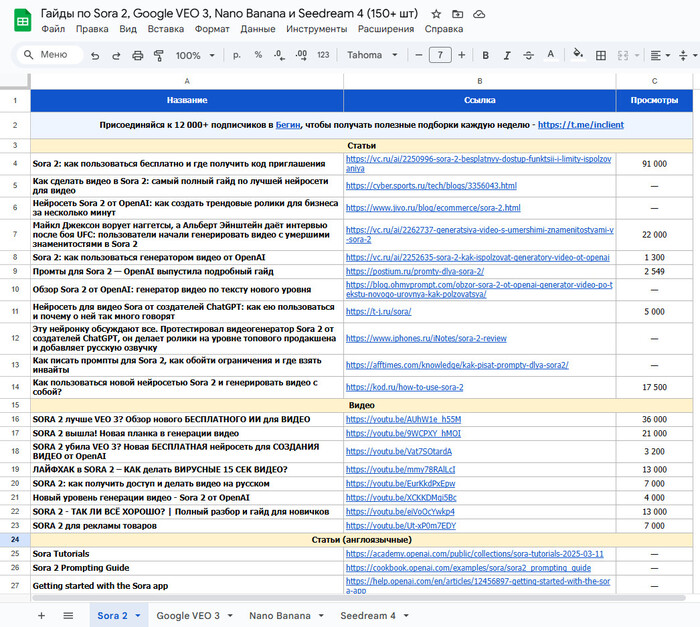Screen dimensions: 700x627
Task: Toggle strikethrough formatting
Action: (529, 55)
